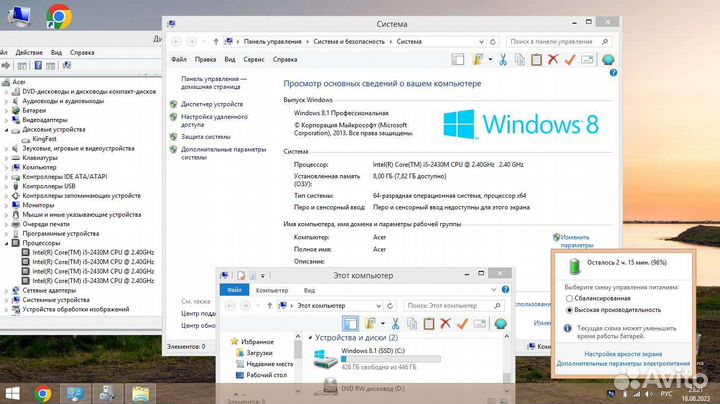The height and width of the screenshot is (404, 720).
Task: Open Справка menu in Система window
Action: tap(285, 60)
